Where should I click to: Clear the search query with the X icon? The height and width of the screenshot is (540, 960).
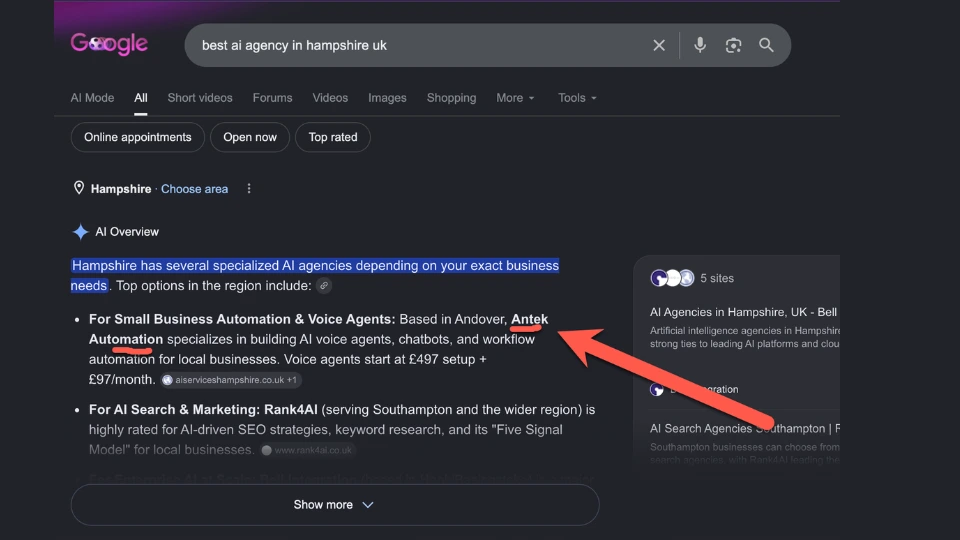pos(659,45)
